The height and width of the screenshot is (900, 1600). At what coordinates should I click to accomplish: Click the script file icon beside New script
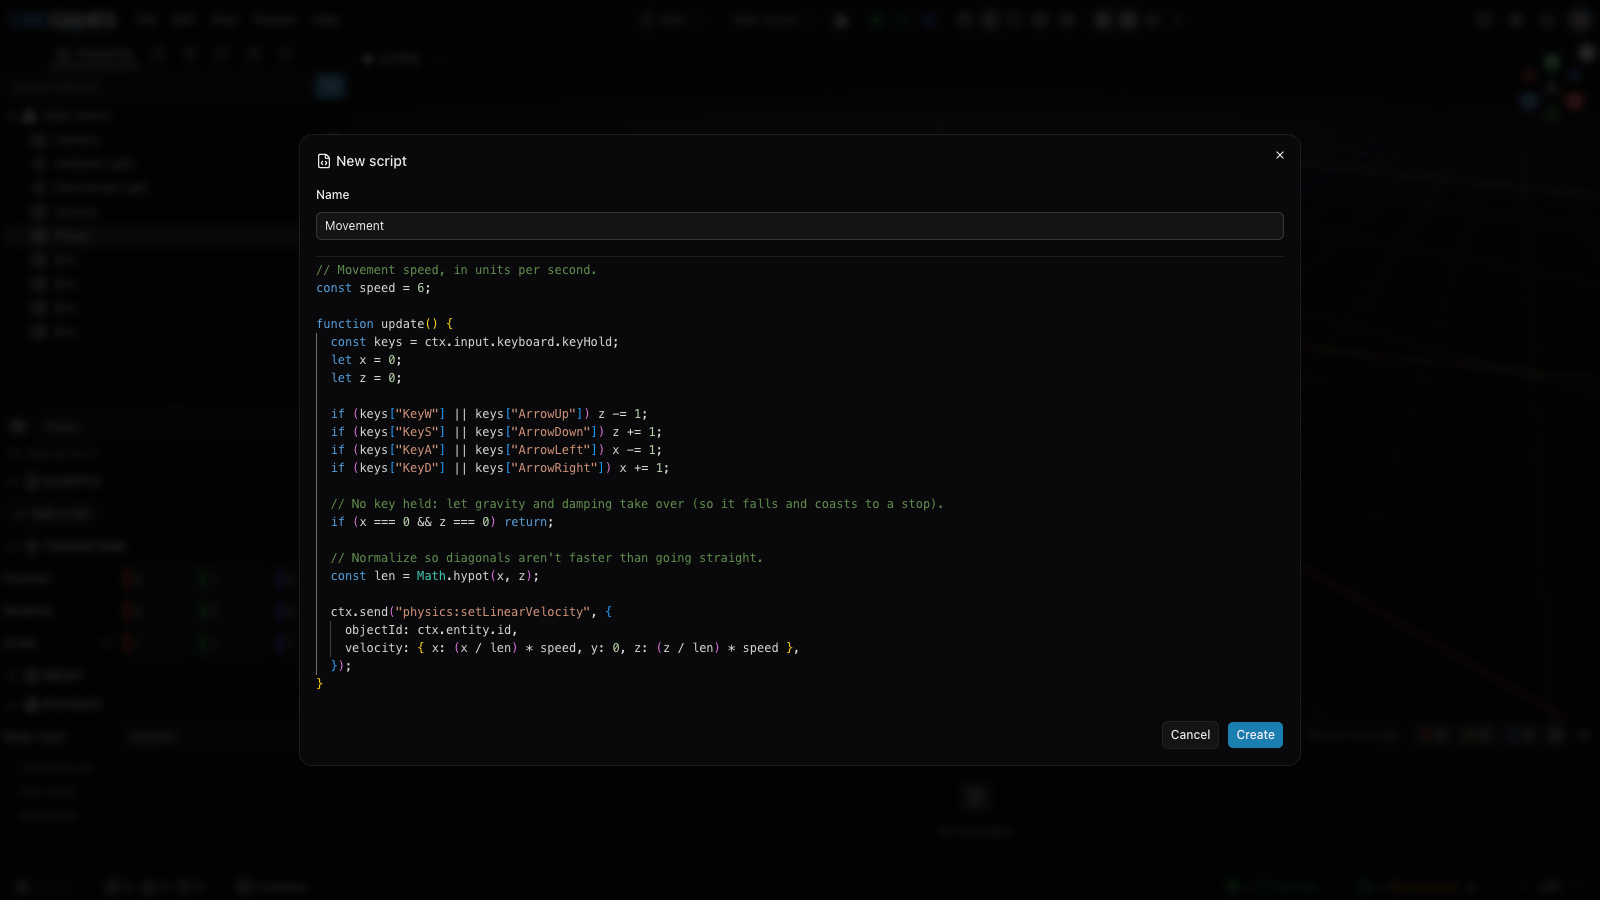pyautogui.click(x=324, y=161)
